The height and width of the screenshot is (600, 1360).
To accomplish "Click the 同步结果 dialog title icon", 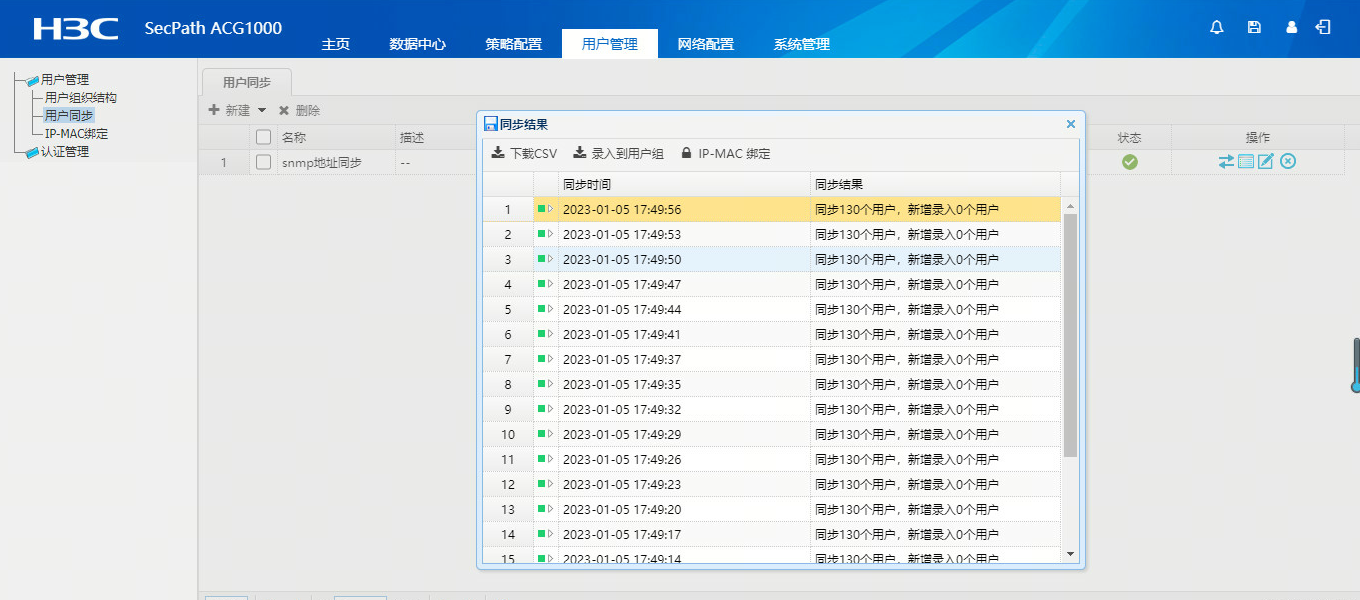I will tap(490, 124).
